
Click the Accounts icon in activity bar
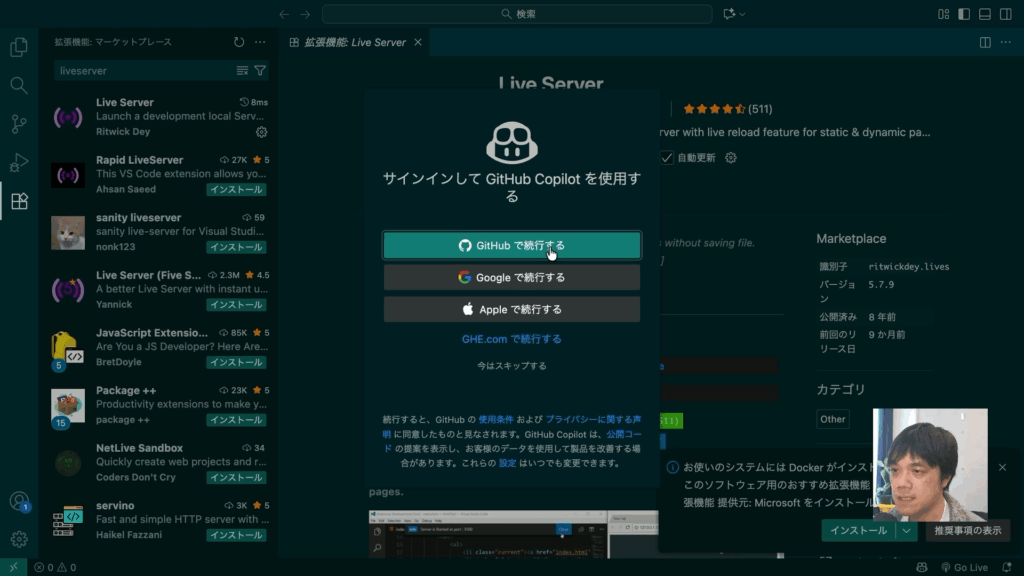click(18, 501)
